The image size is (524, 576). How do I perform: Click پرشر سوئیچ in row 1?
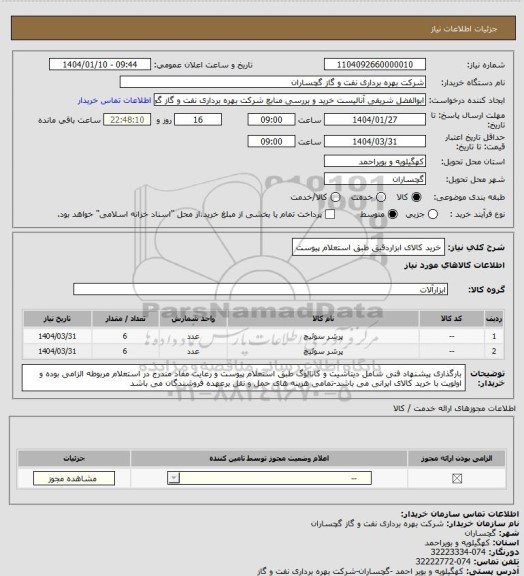(323, 336)
